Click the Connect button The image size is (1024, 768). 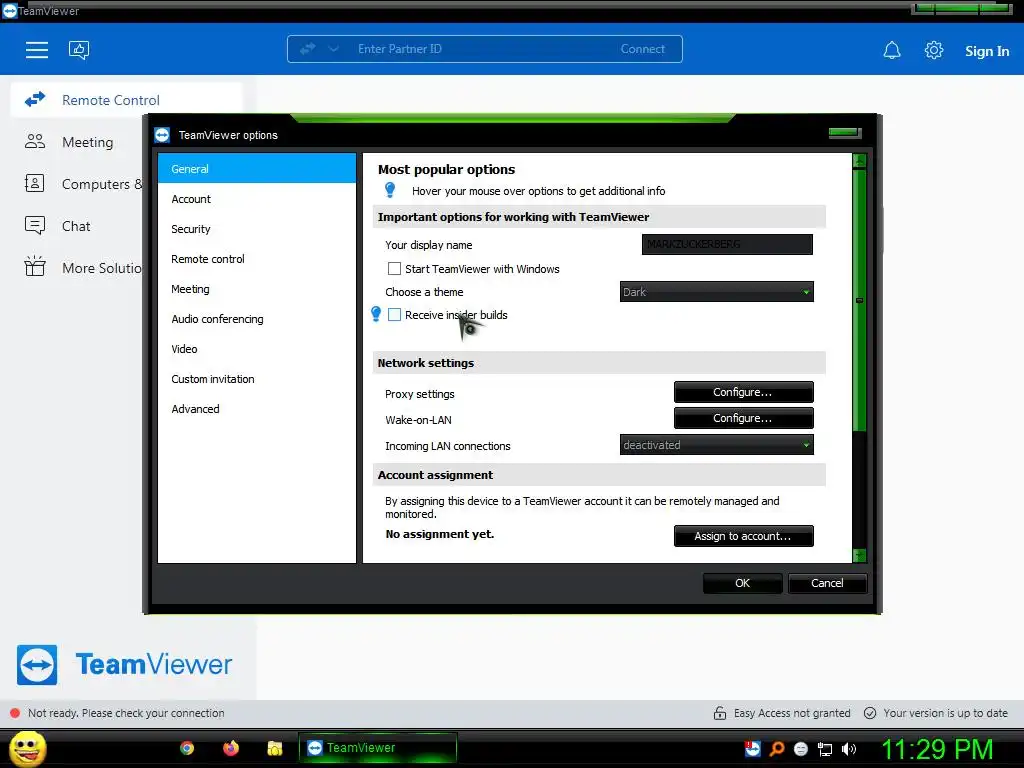pyautogui.click(x=643, y=49)
